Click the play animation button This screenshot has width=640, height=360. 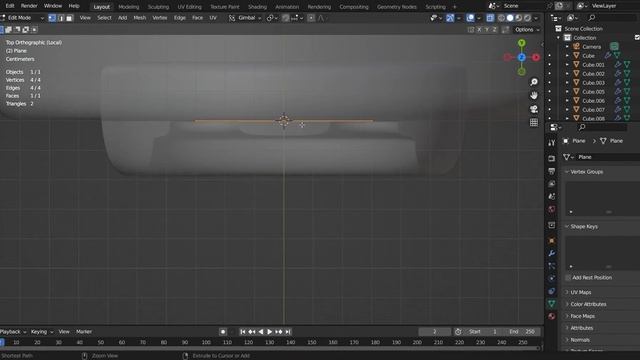click(x=269, y=332)
